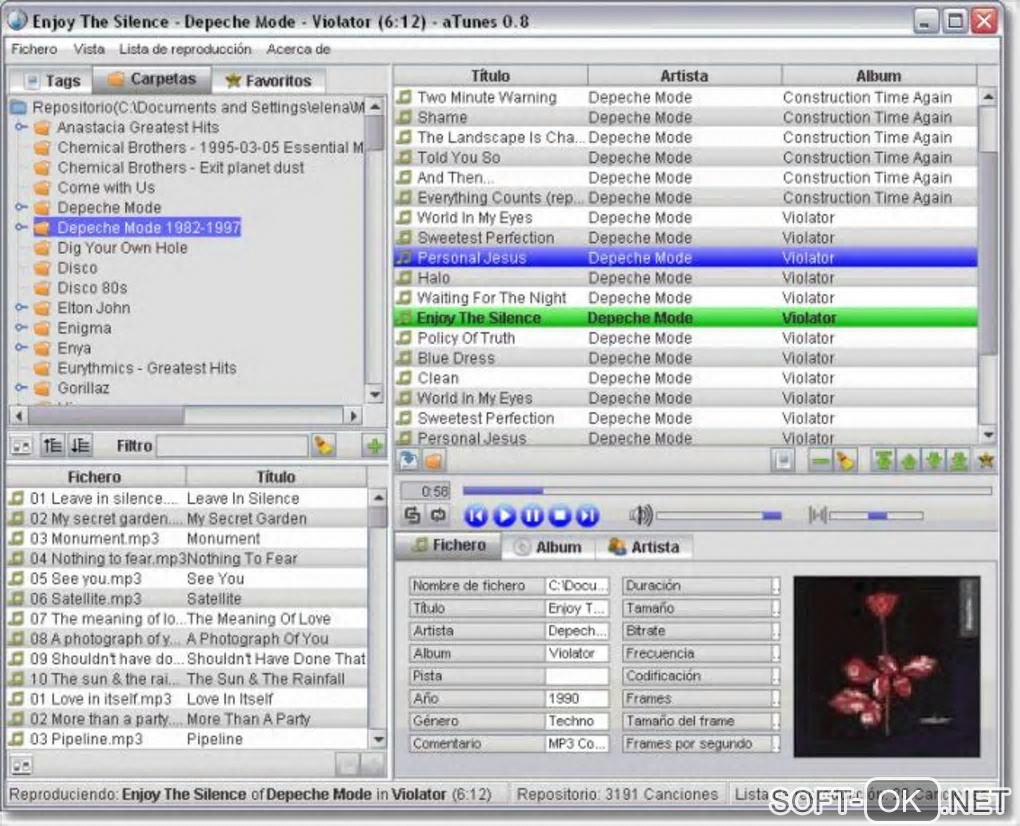Switch to the Carpetas tab

click(x=152, y=79)
